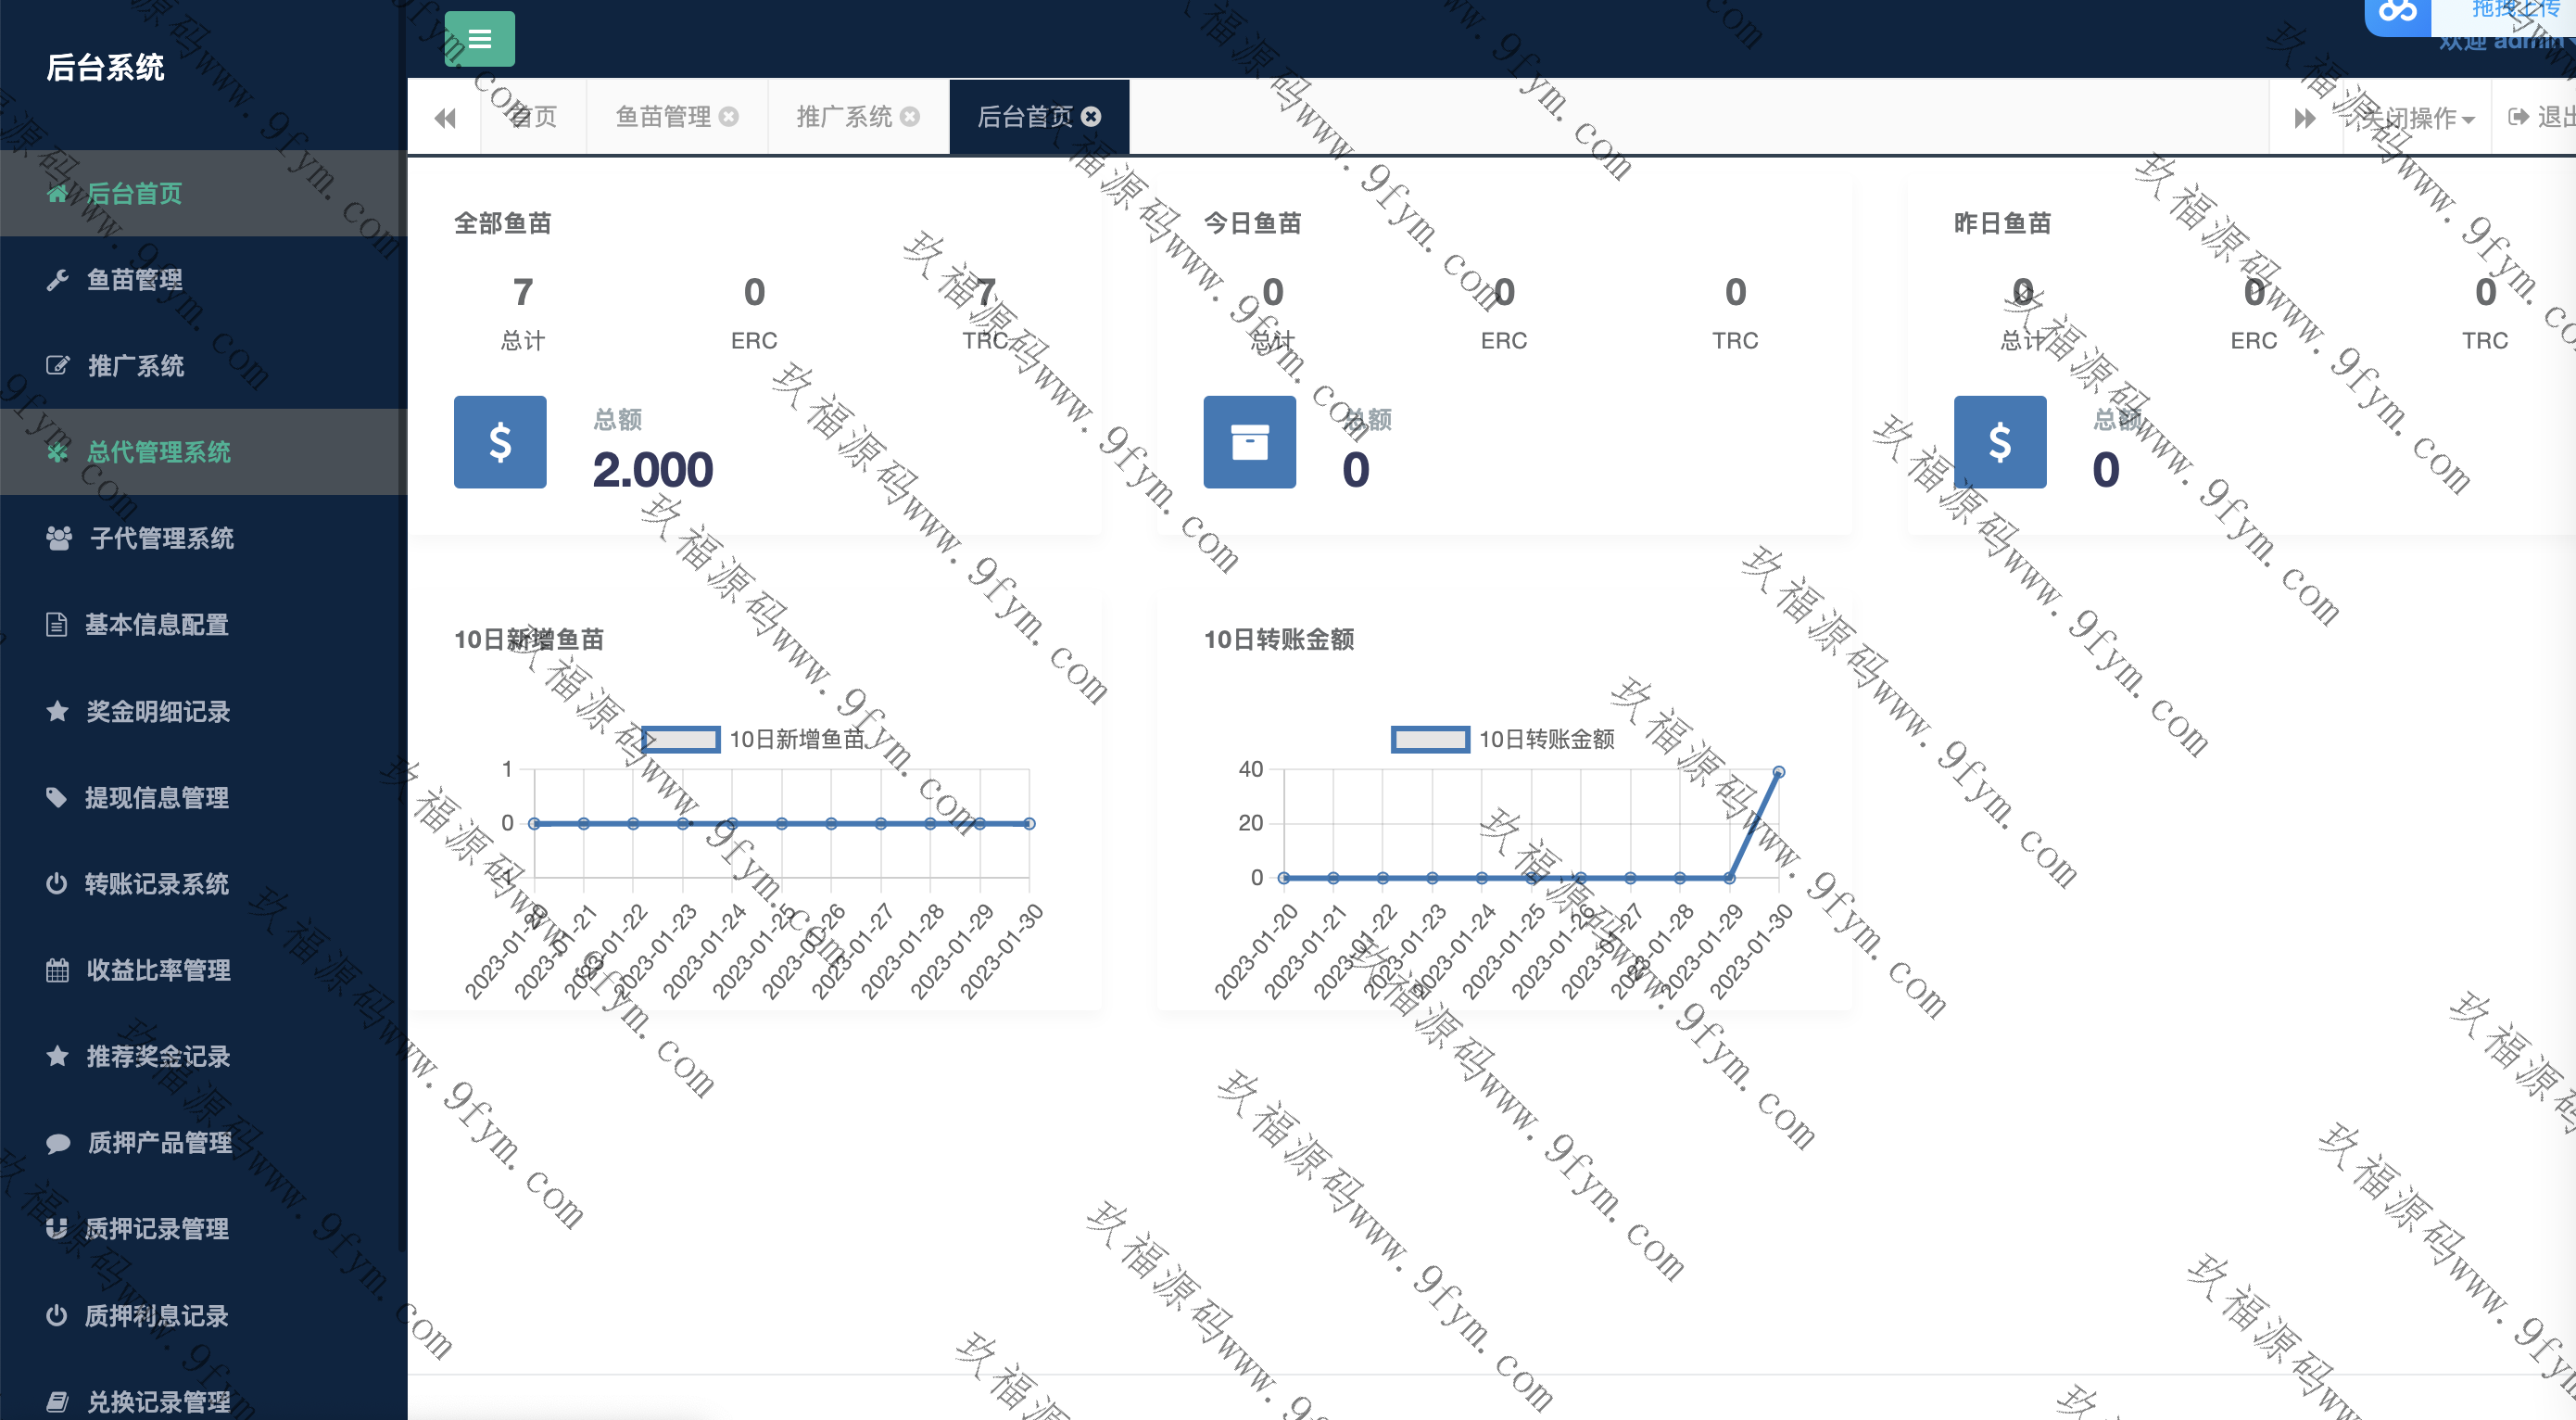Open the 关闭操作 dropdown
2576x1420 pixels.
coord(2417,118)
